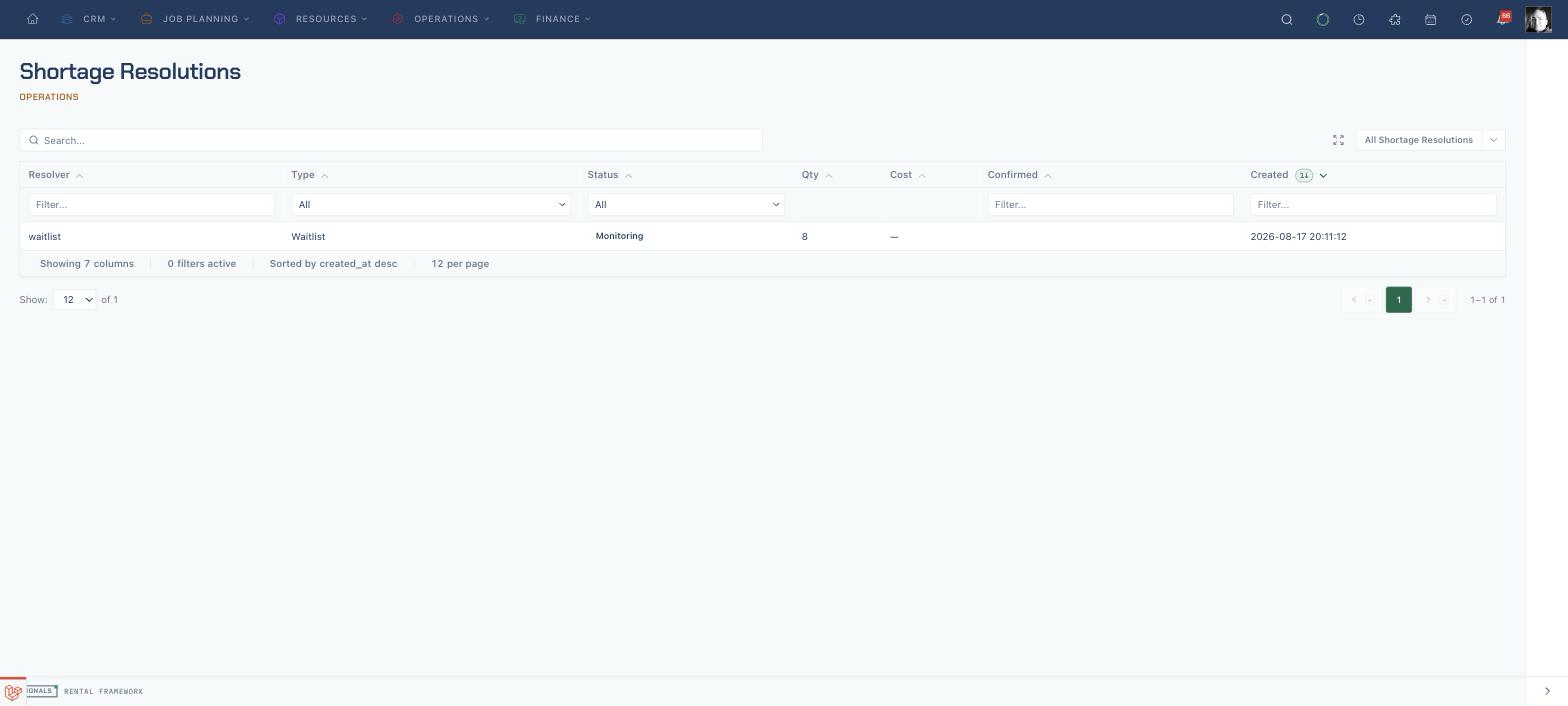Open the Created column options chevron
This screenshot has width=1568, height=706.
1323,176
